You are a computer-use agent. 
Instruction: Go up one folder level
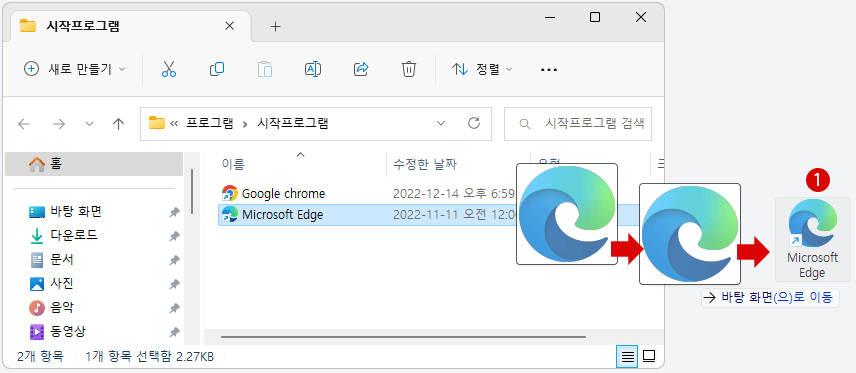(x=118, y=124)
